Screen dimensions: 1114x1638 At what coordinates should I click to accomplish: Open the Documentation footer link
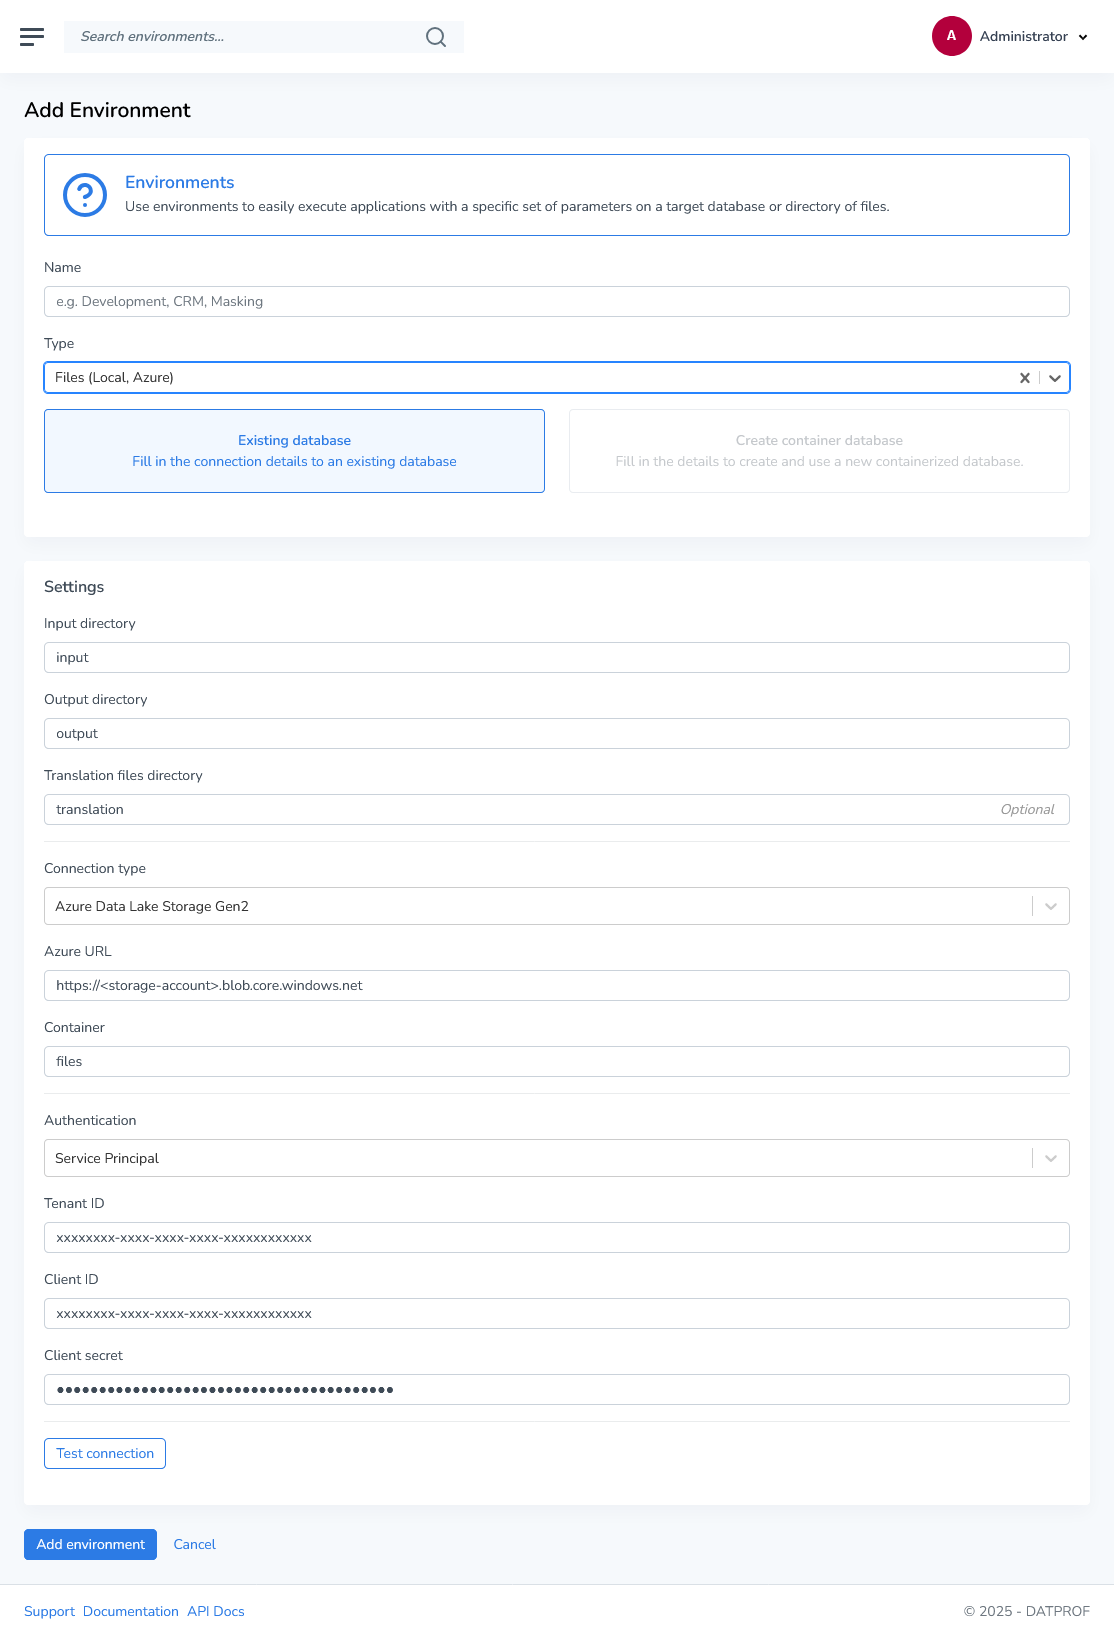(131, 1612)
